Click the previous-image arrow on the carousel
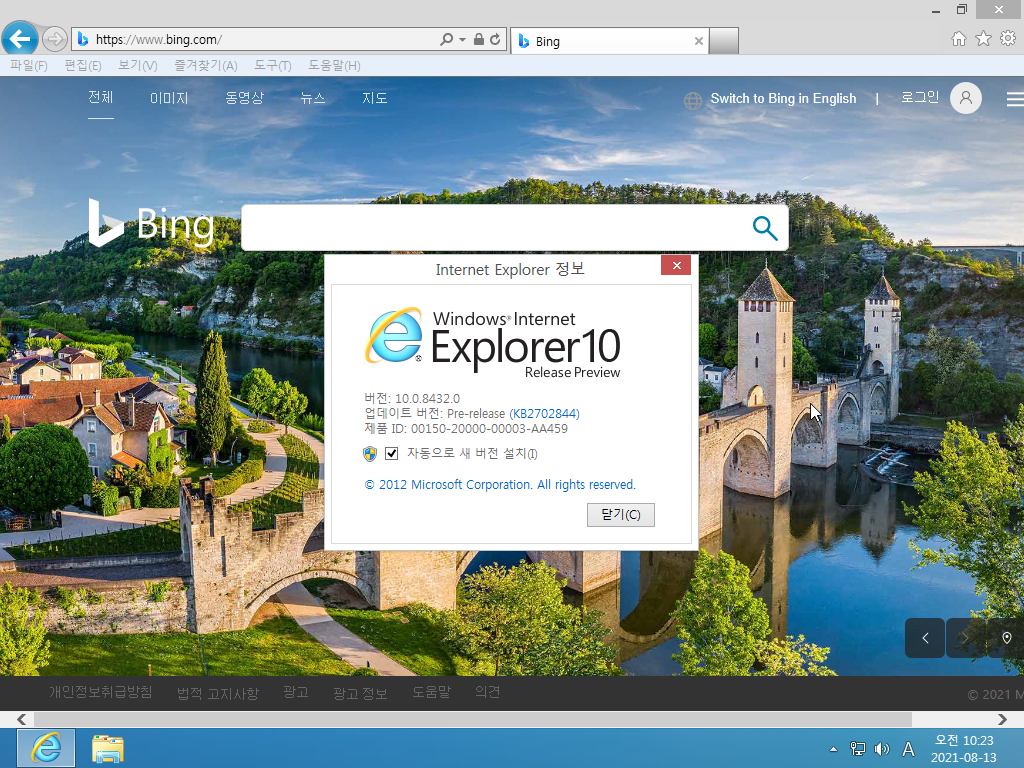 [x=923, y=638]
